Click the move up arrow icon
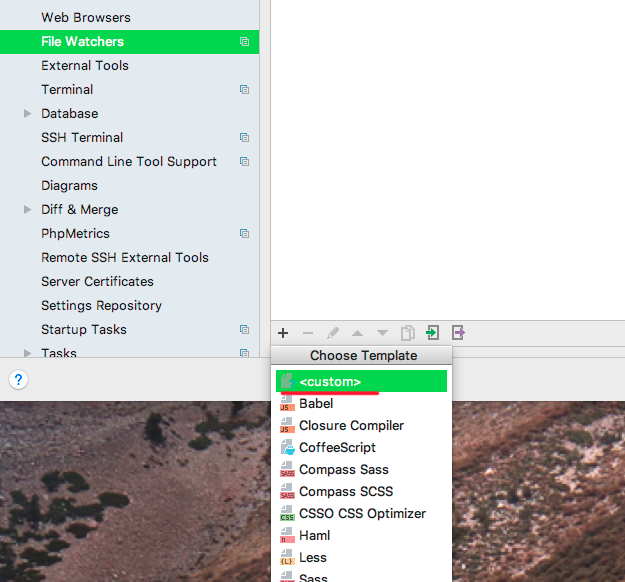This screenshot has width=625, height=582. 357,333
